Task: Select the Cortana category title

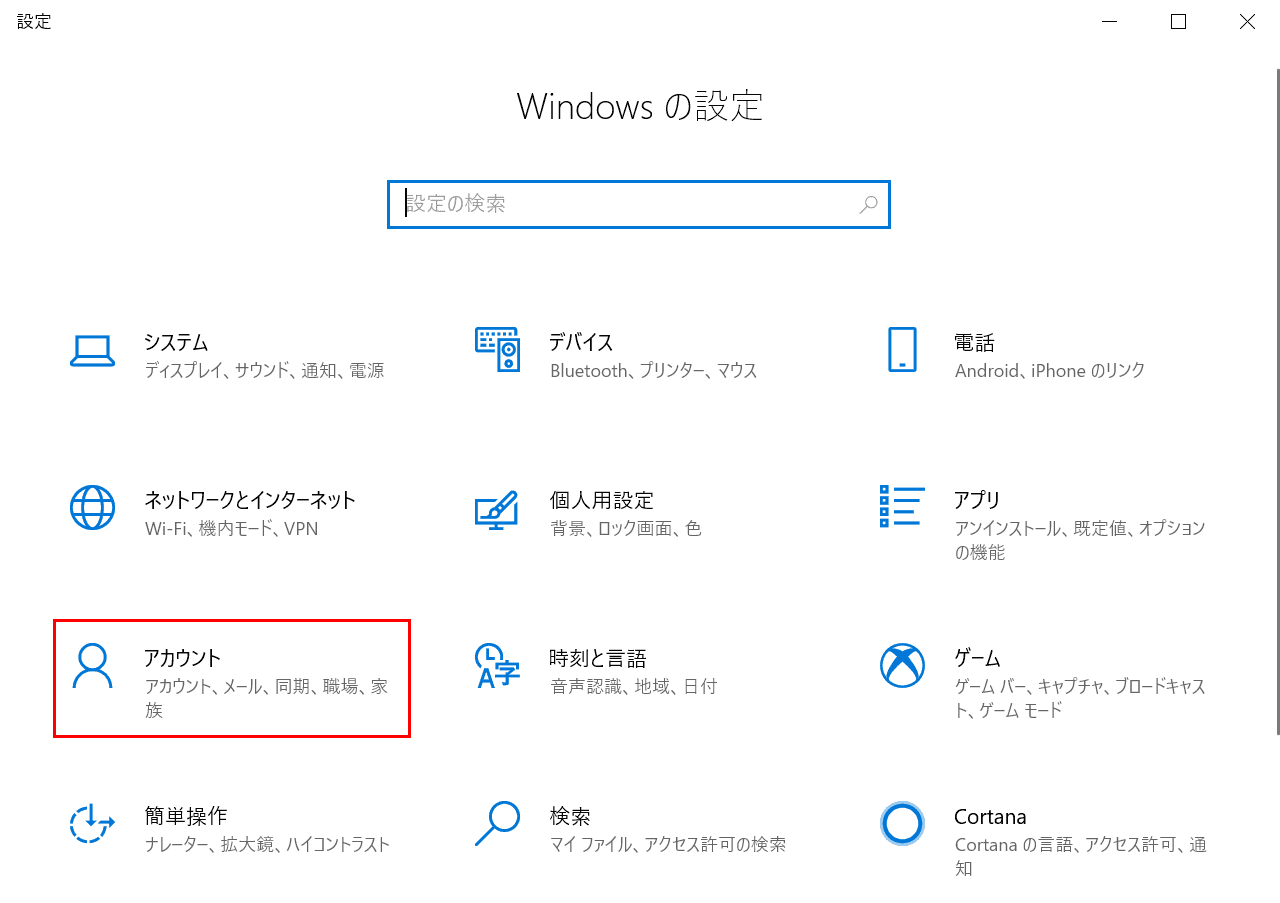Action: [990, 816]
